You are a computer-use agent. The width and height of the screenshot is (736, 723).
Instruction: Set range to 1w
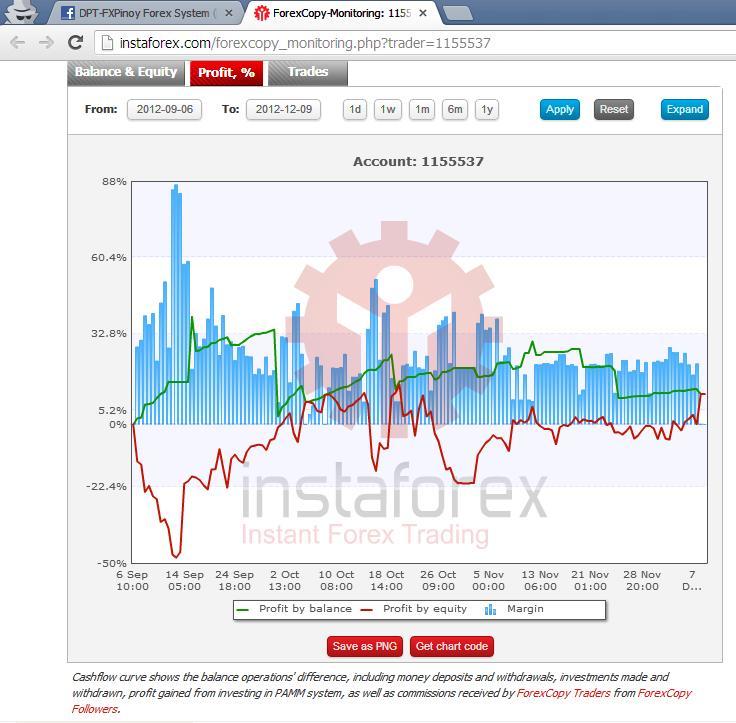tap(388, 109)
